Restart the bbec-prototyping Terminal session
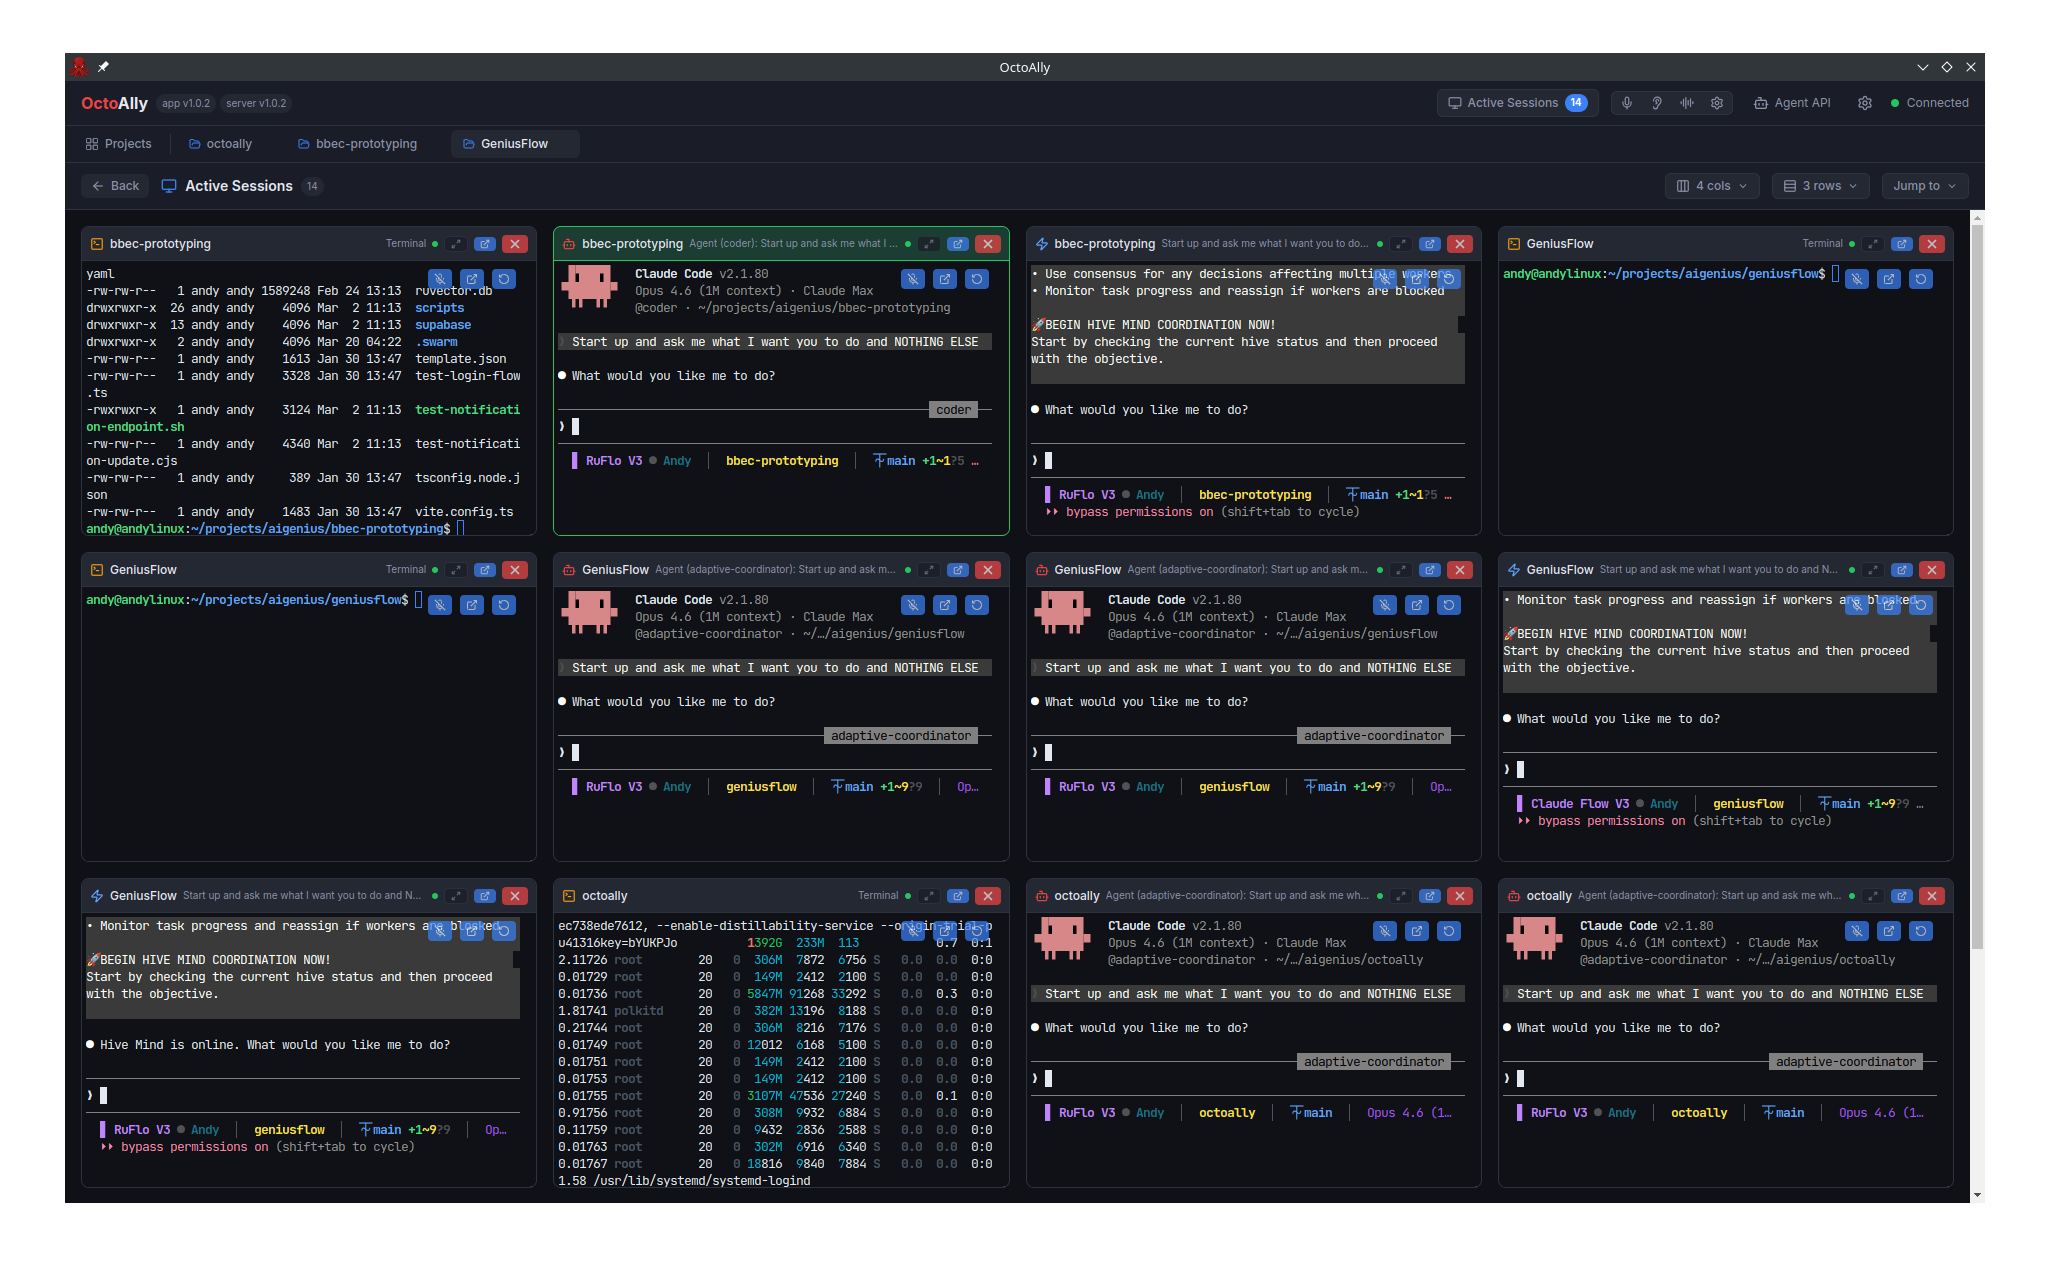2050x1280 pixels. pos(504,279)
